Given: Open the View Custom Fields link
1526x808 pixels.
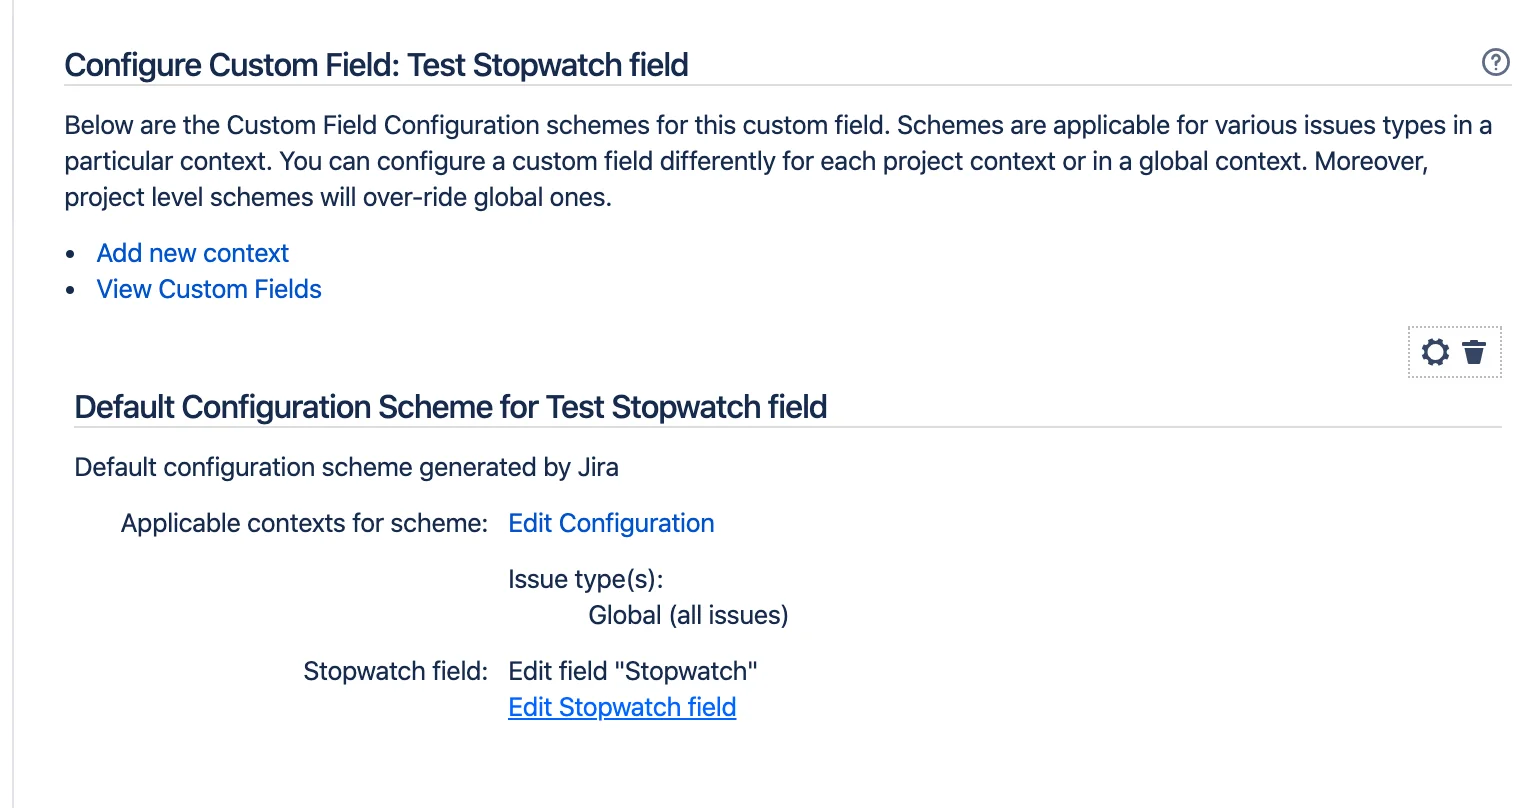Looking at the screenshot, I should pos(209,289).
